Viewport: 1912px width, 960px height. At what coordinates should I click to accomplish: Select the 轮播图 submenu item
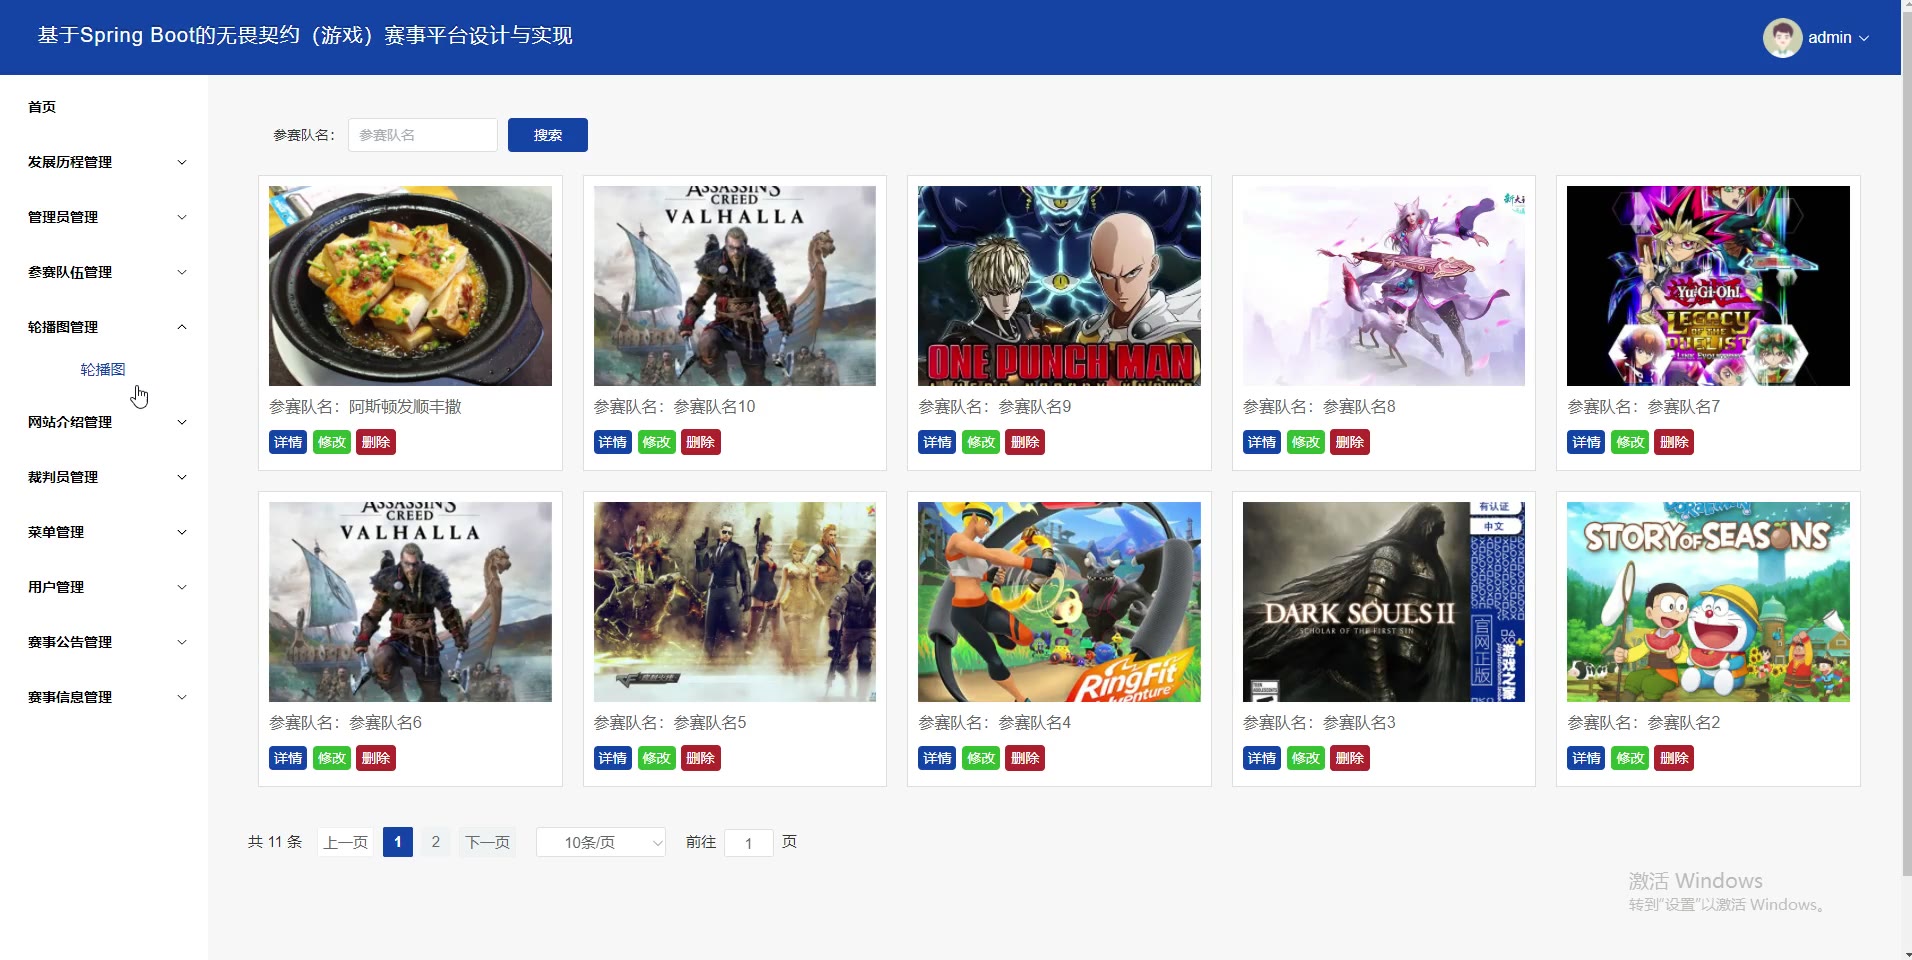(x=103, y=370)
